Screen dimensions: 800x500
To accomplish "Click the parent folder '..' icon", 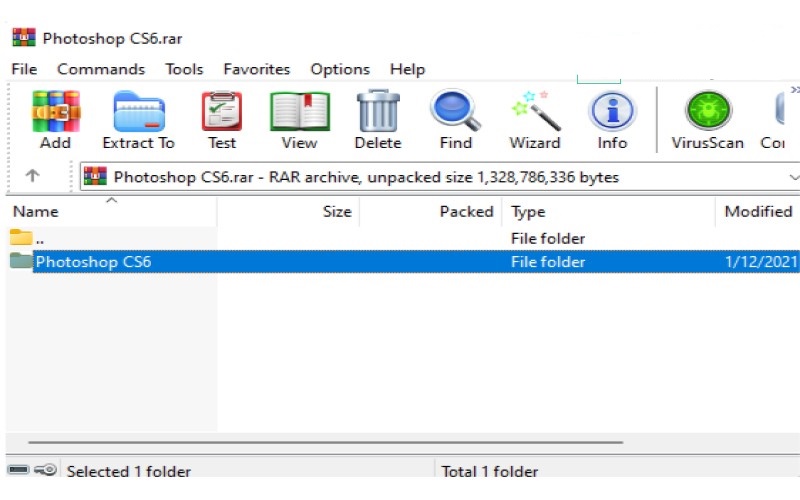I will coord(20,237).
